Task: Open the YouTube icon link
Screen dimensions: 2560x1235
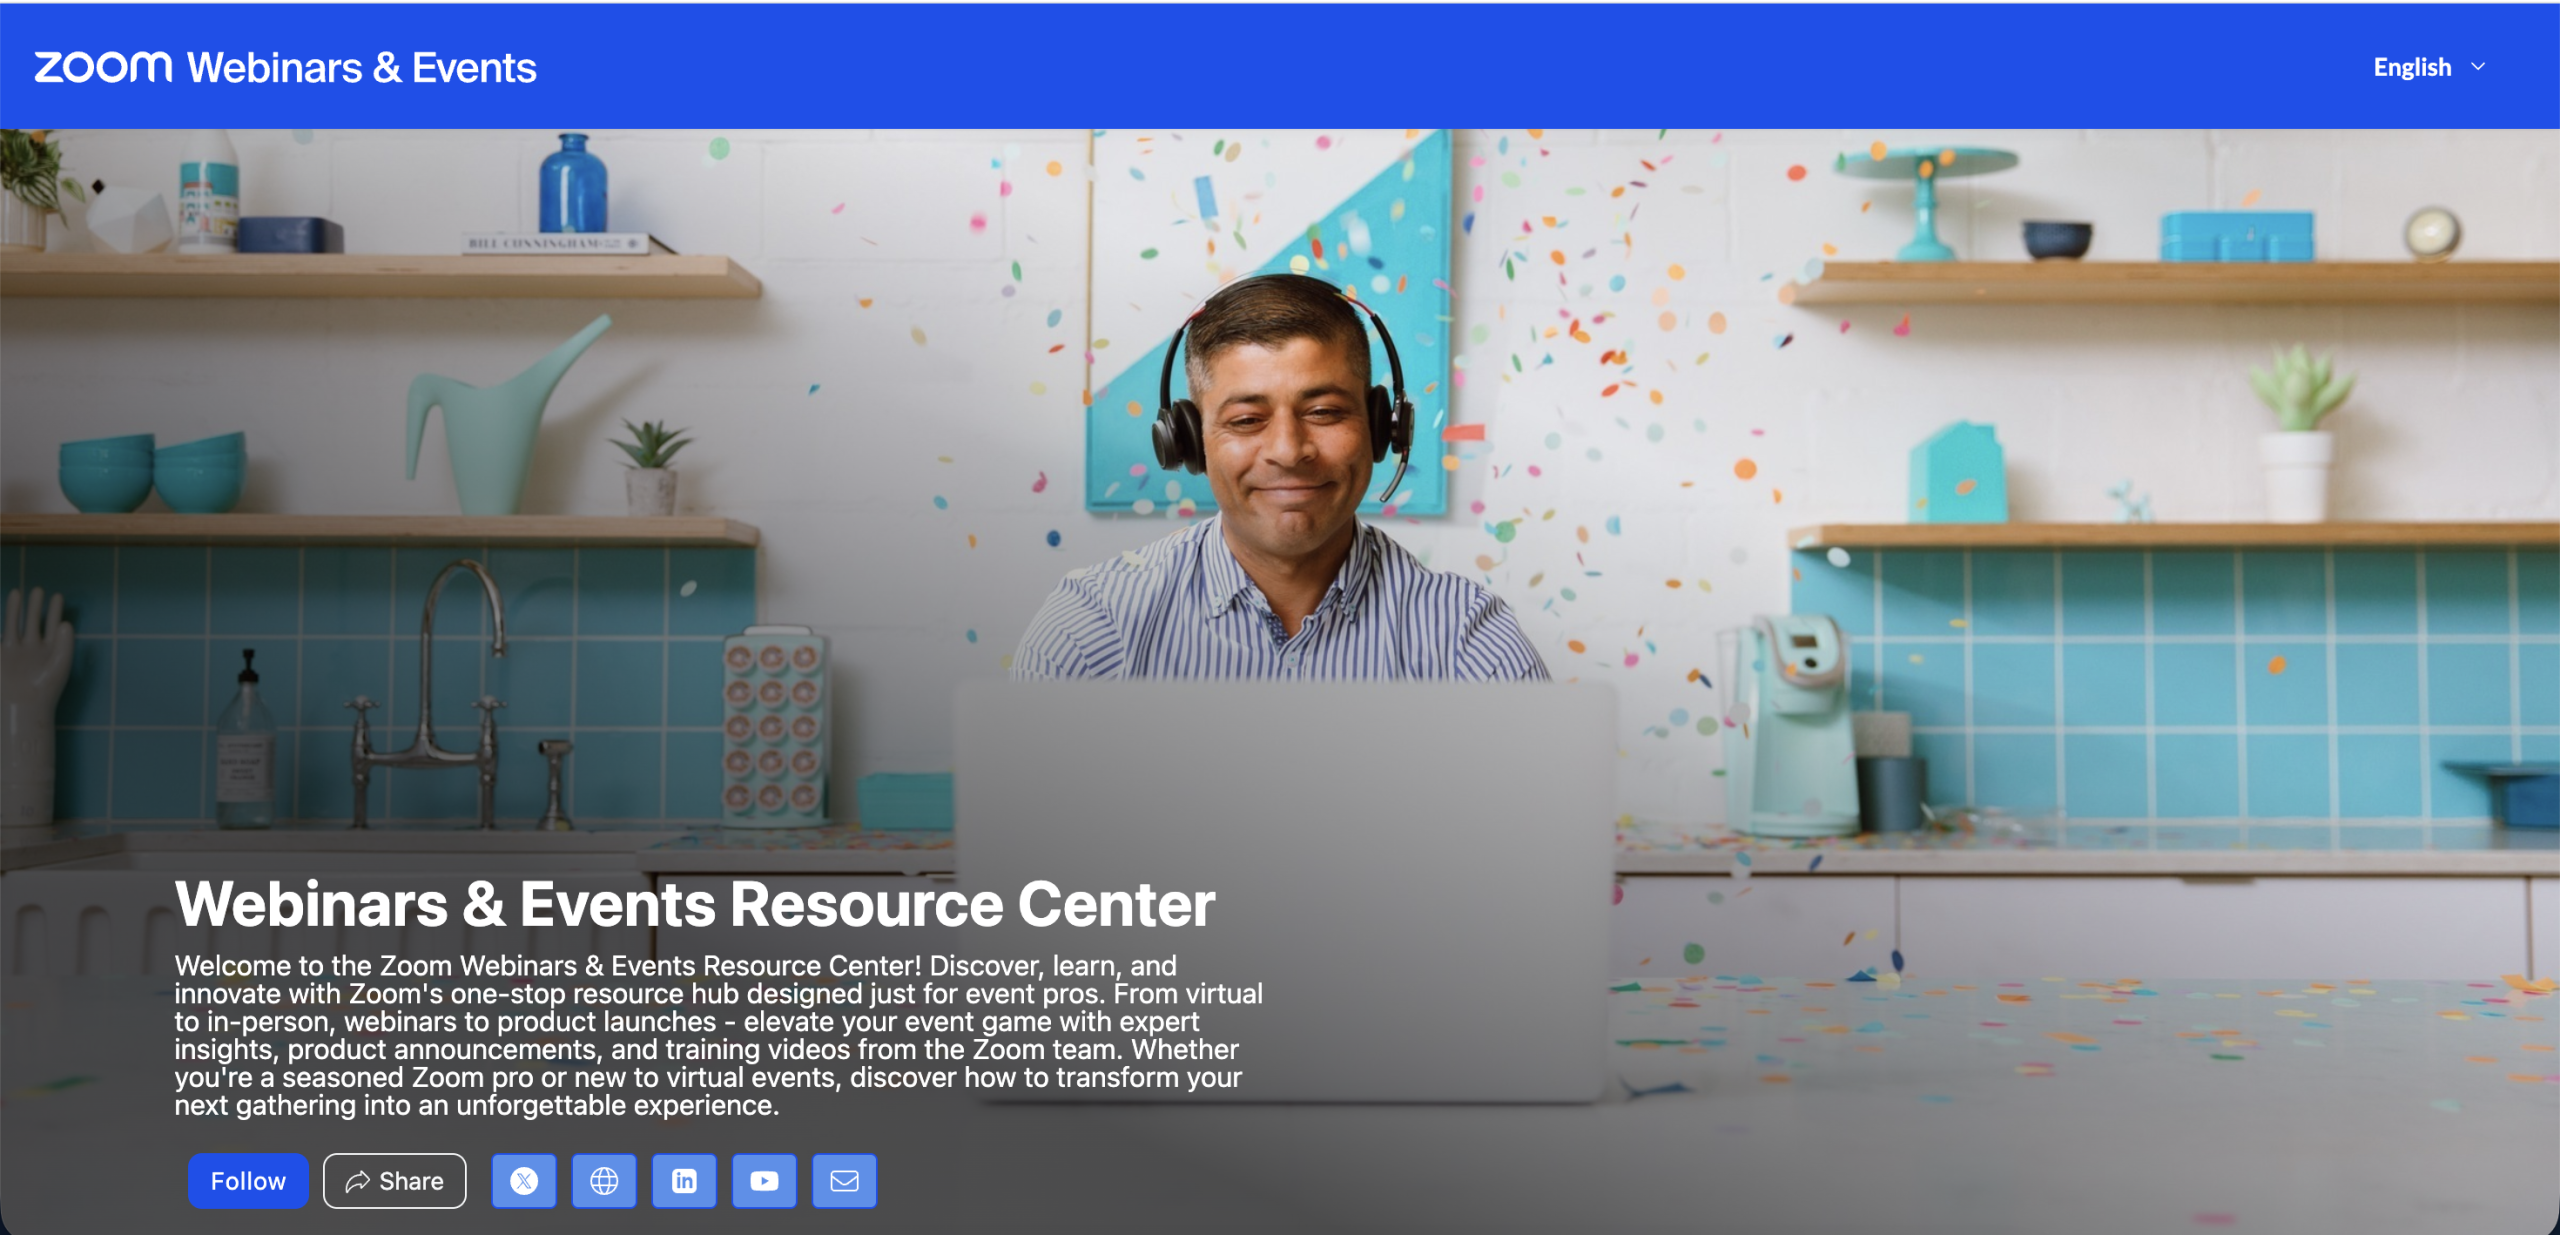Action: (x=764, y=1181)
